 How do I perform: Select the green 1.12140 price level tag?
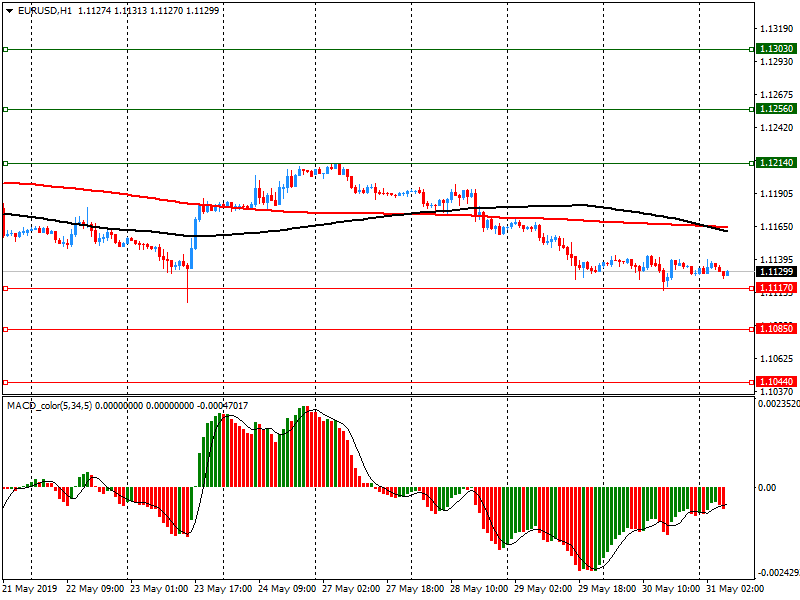point(776,162)
